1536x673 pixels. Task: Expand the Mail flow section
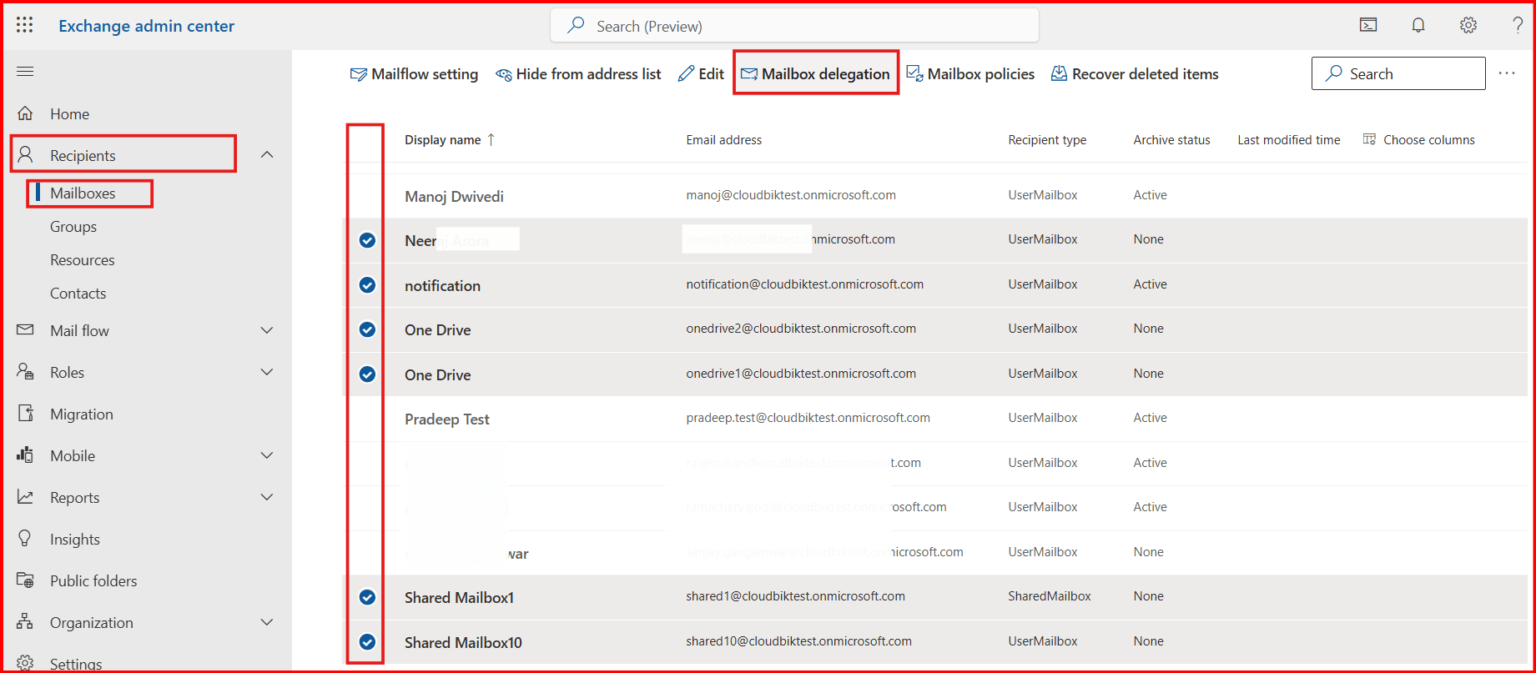(x=267, y=330)
